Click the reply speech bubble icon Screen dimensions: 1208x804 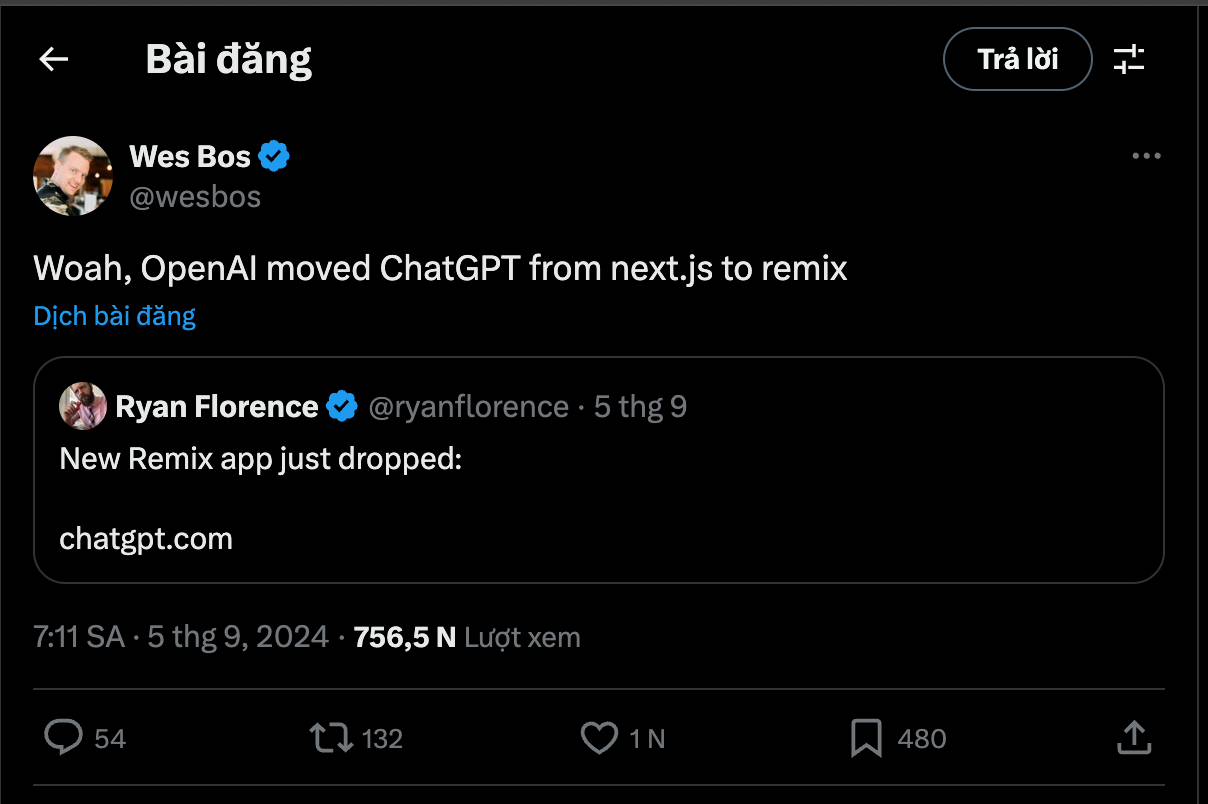coord(64,739)
